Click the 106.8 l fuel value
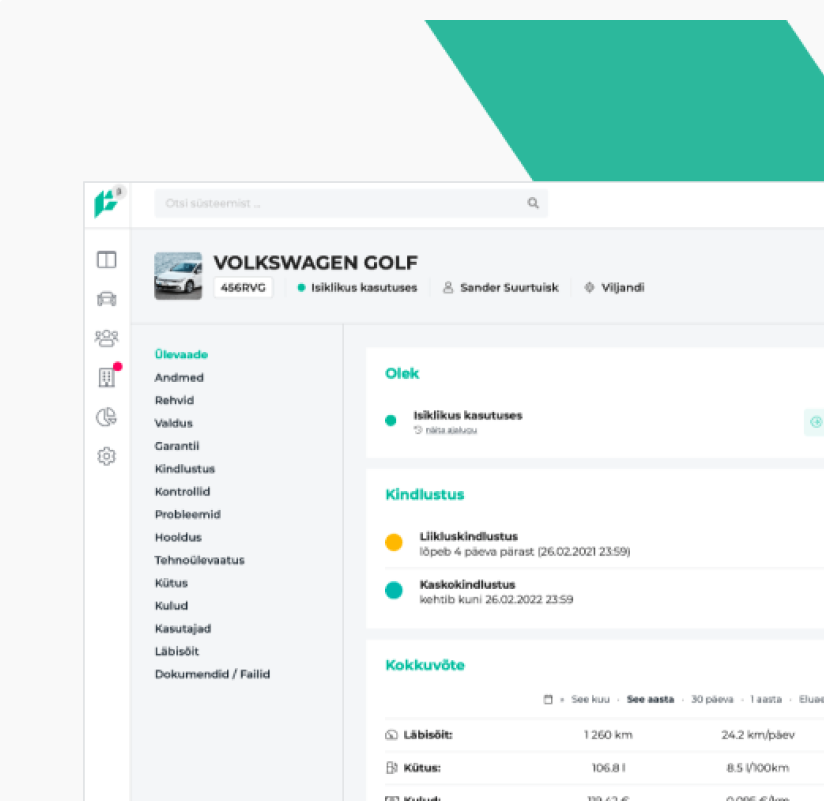Screen dimensions: 824x801 (608, 768)
